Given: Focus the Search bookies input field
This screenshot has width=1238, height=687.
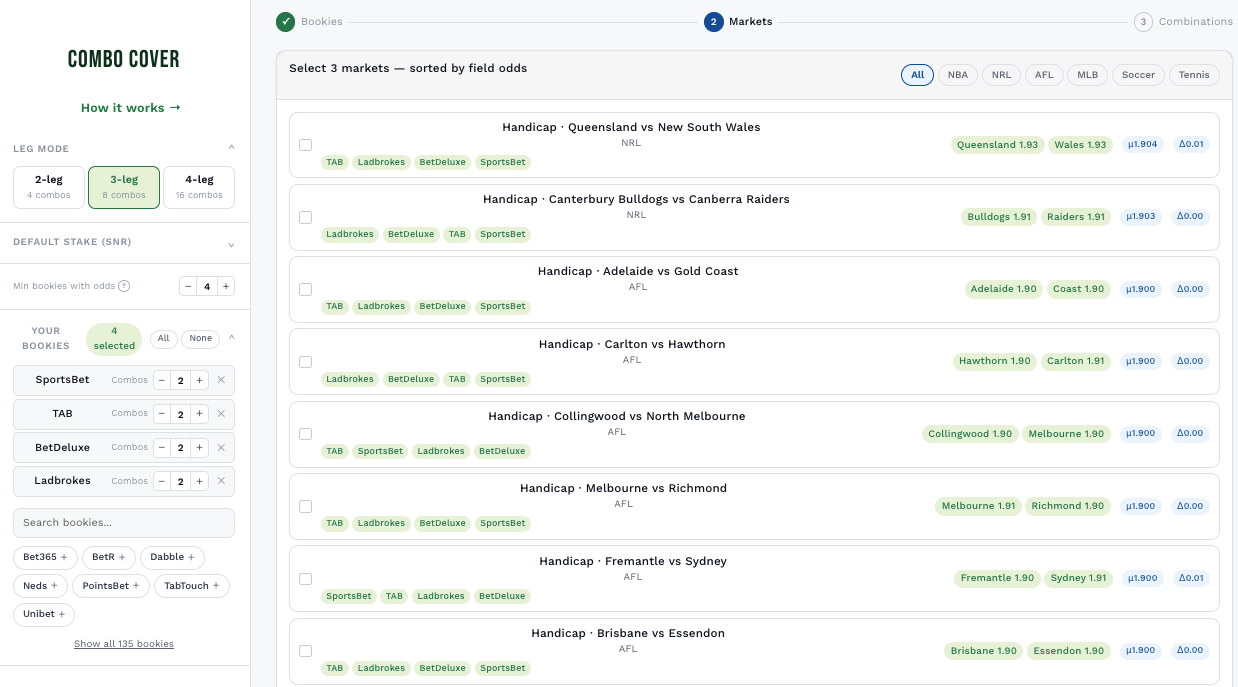Looking at the screenshot, I should [x=124, y=523].
